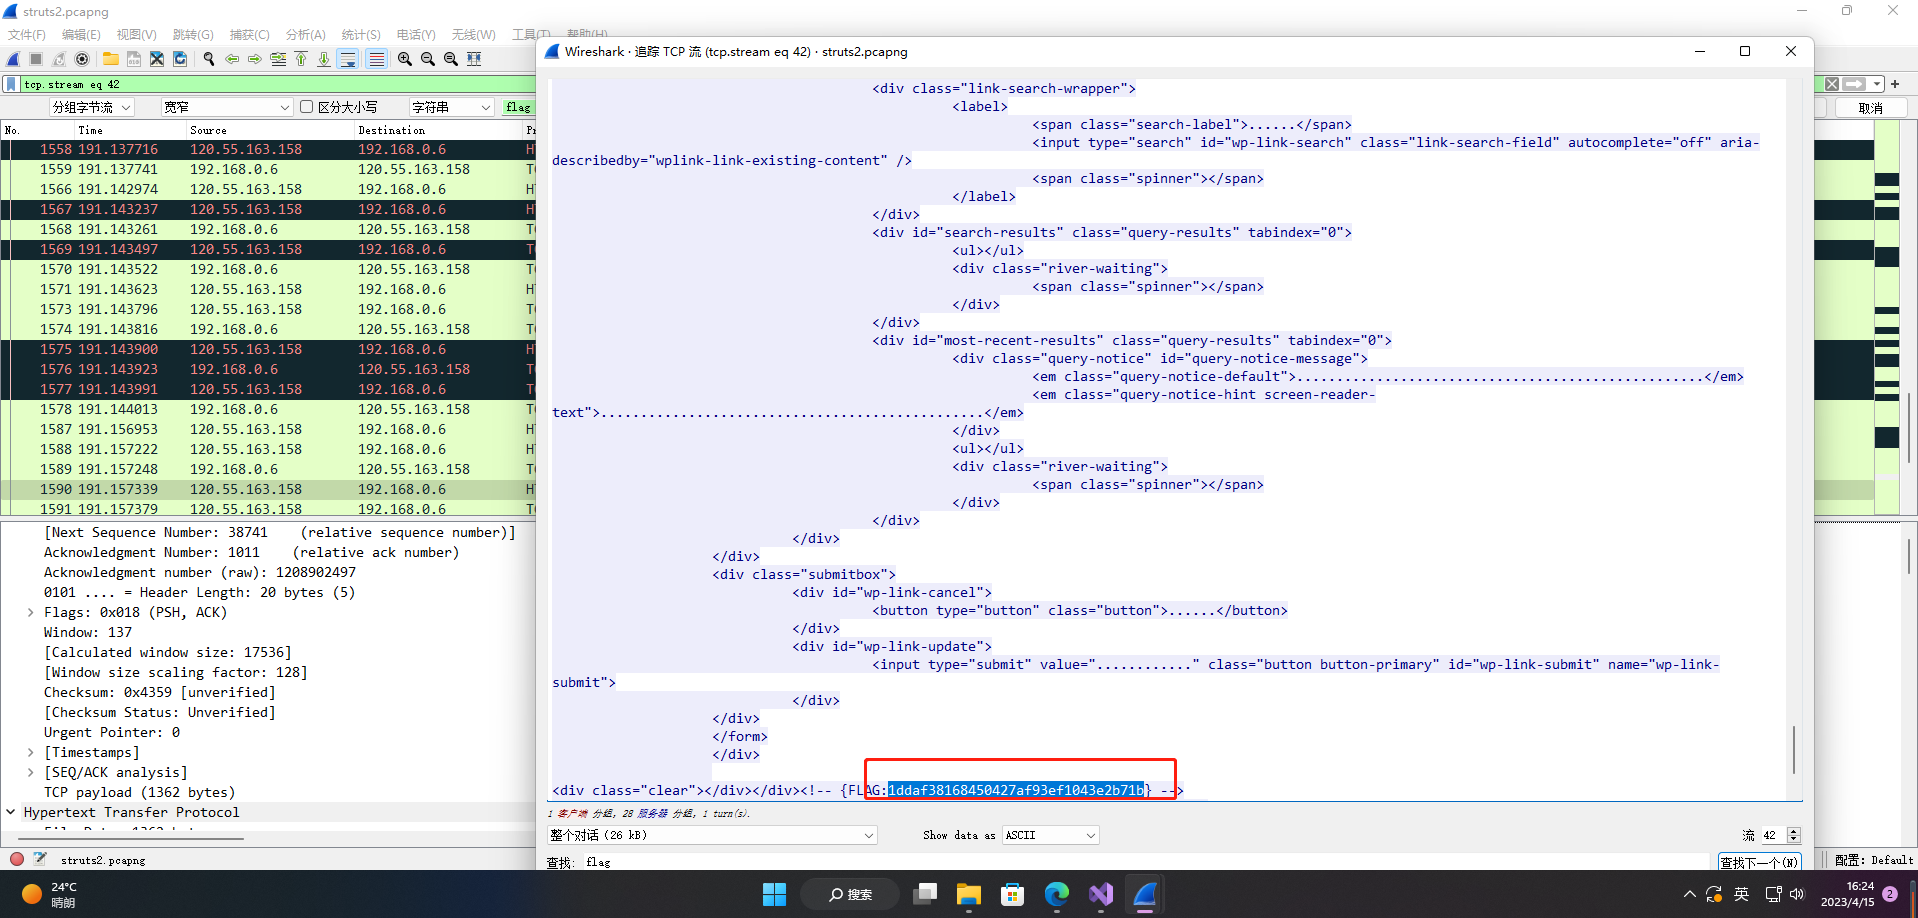This screenshot has height=918, width=1918.
Task: Reload the capture file icon
Action: pos(180,59)
